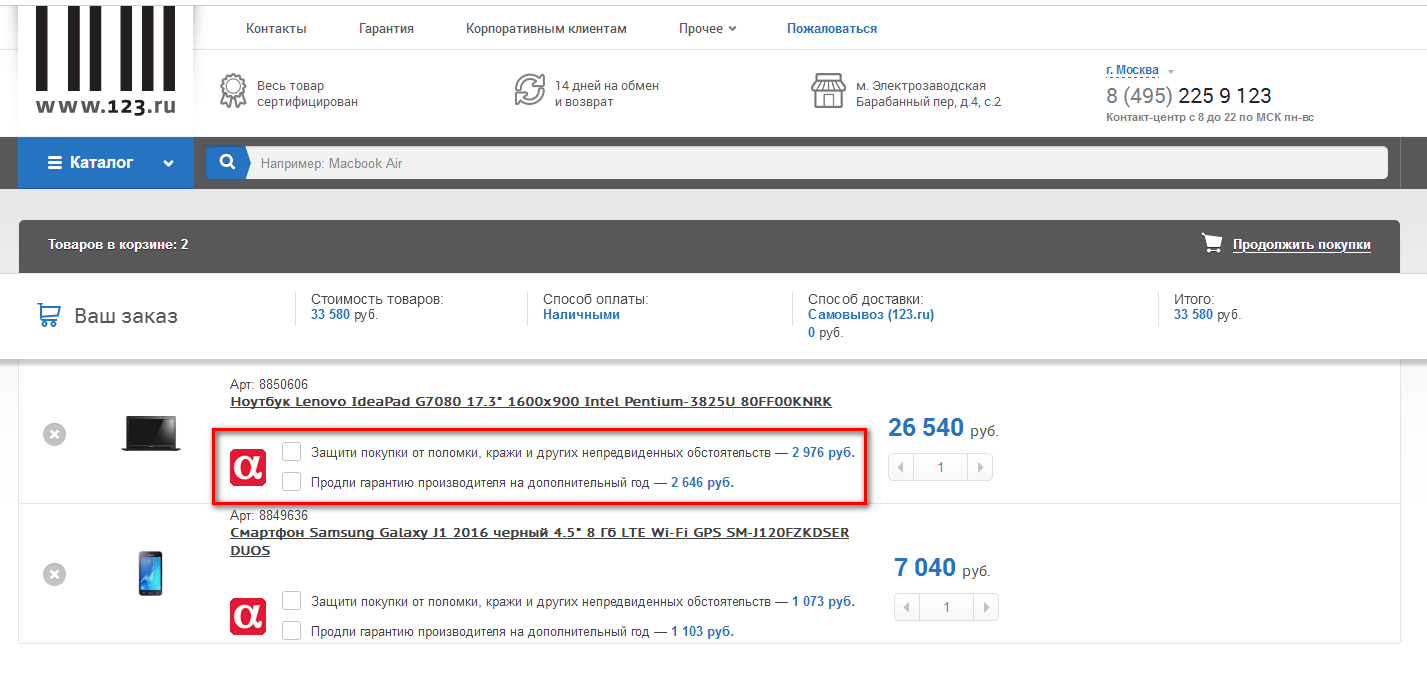Click Alfa logo under Lenovo laptop
1427x690 pixels.
[248, 467]
